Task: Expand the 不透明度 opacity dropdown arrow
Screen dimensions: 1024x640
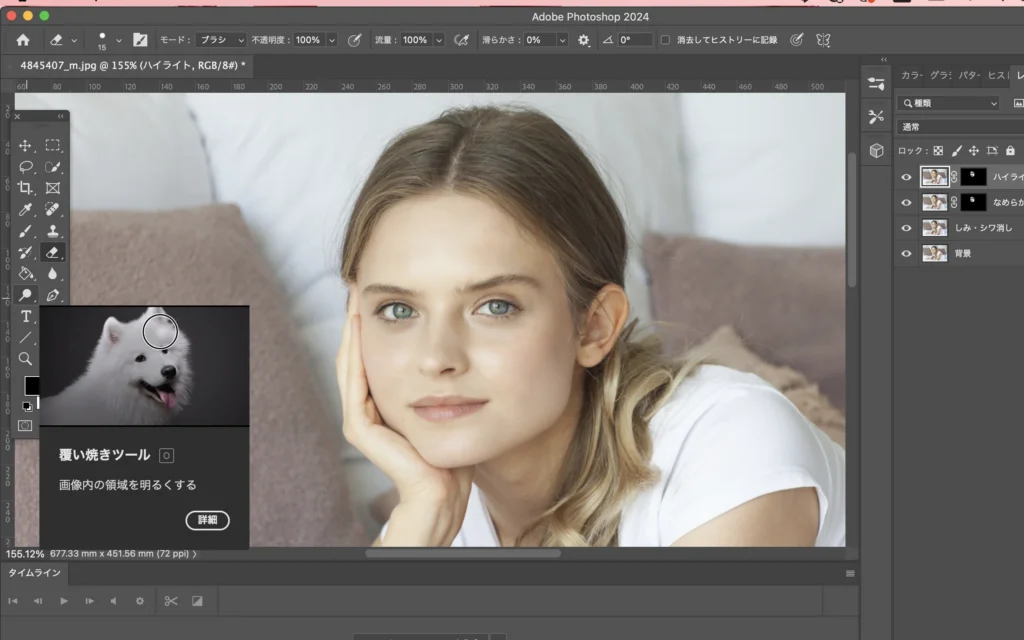Action: [x=330, y=40]
